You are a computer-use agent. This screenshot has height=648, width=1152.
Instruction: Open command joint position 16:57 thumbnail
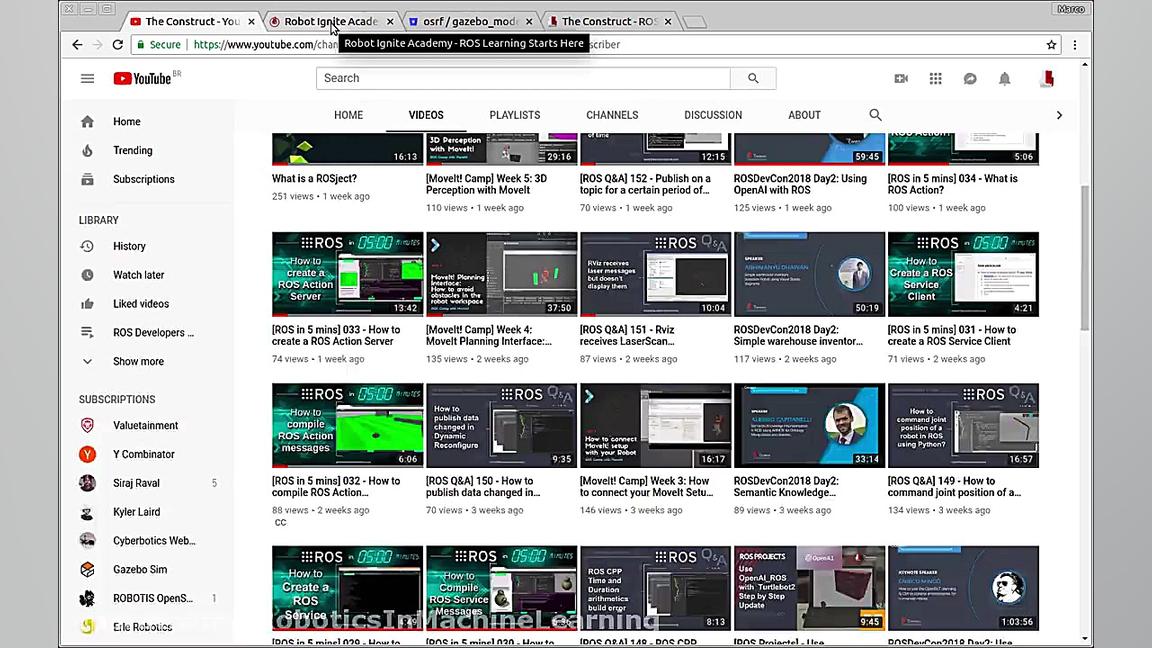pos(963,425)
